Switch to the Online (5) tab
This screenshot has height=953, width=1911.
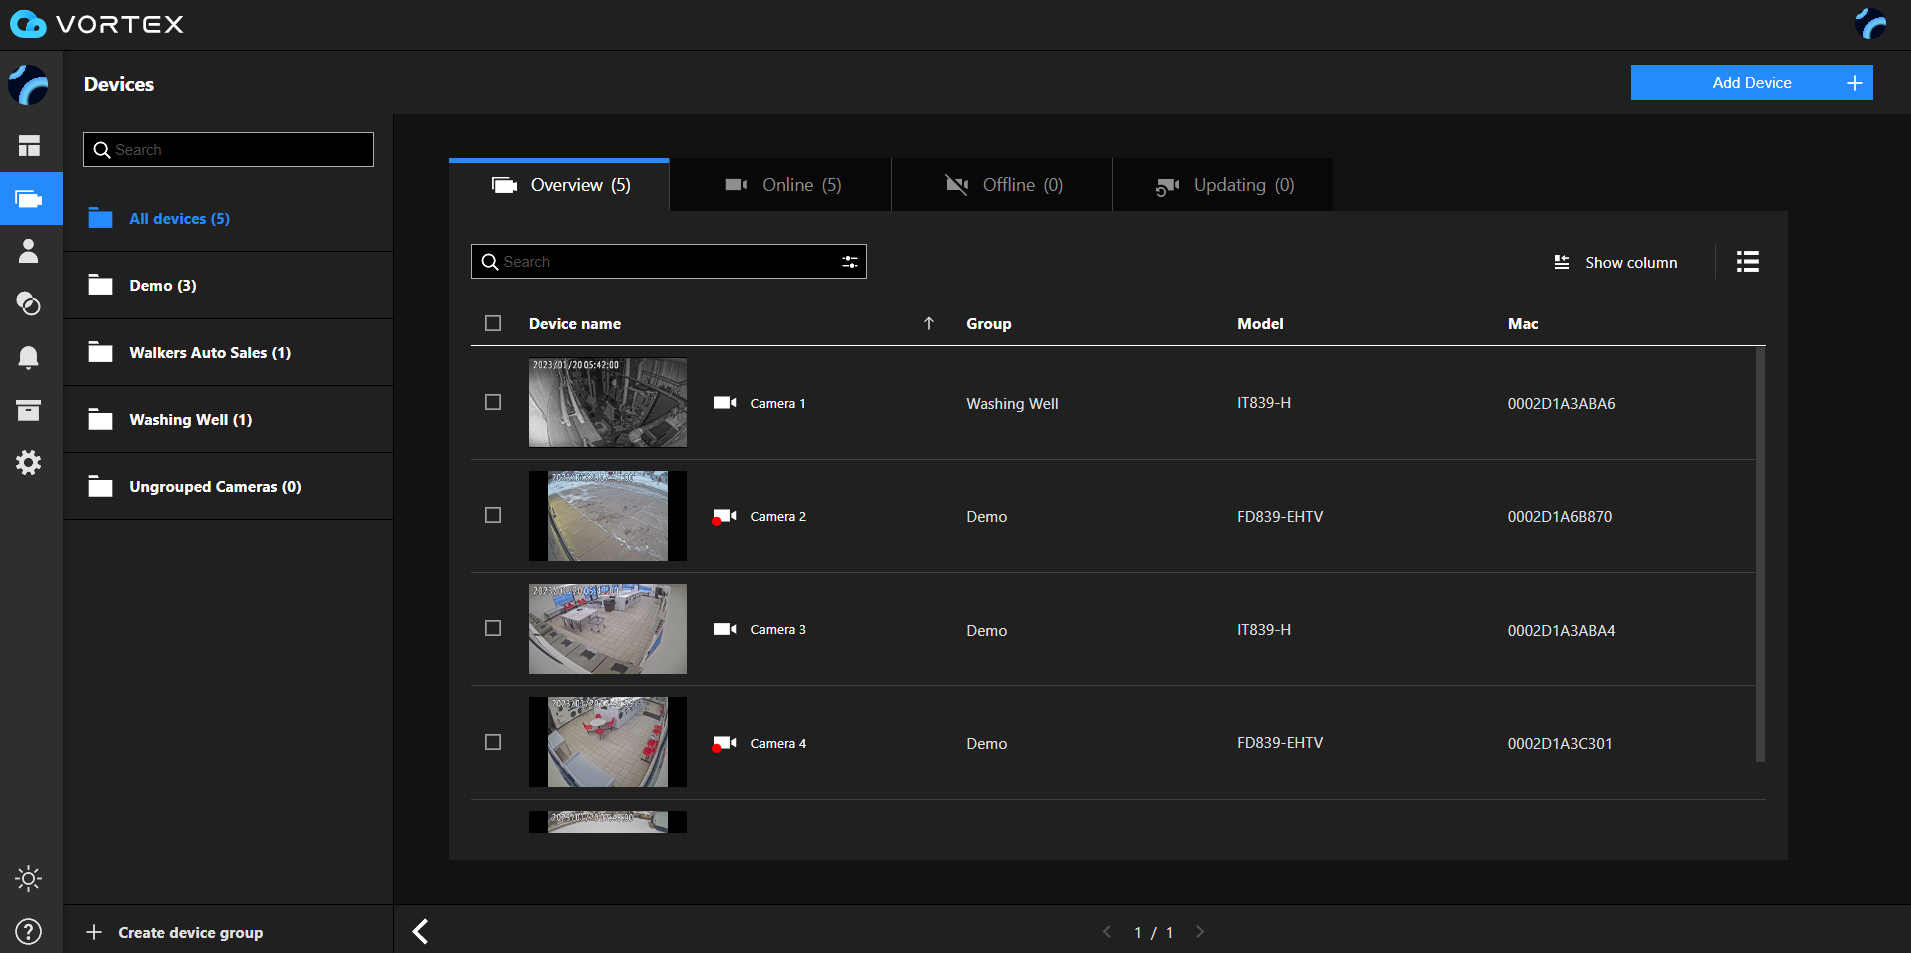[781, 185]
